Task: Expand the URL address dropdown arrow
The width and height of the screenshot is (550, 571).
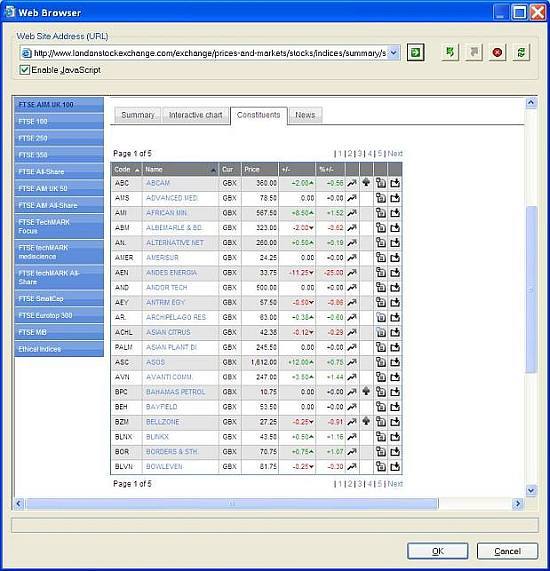Action: pos(394,53)
